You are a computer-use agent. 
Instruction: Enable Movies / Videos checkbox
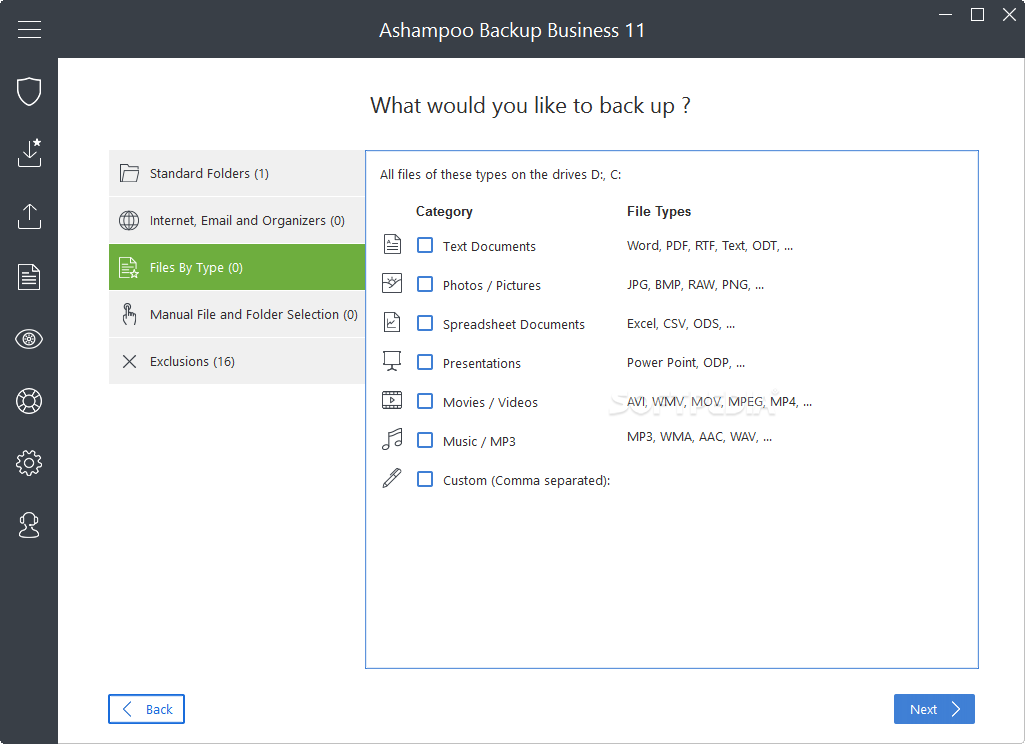425,401
